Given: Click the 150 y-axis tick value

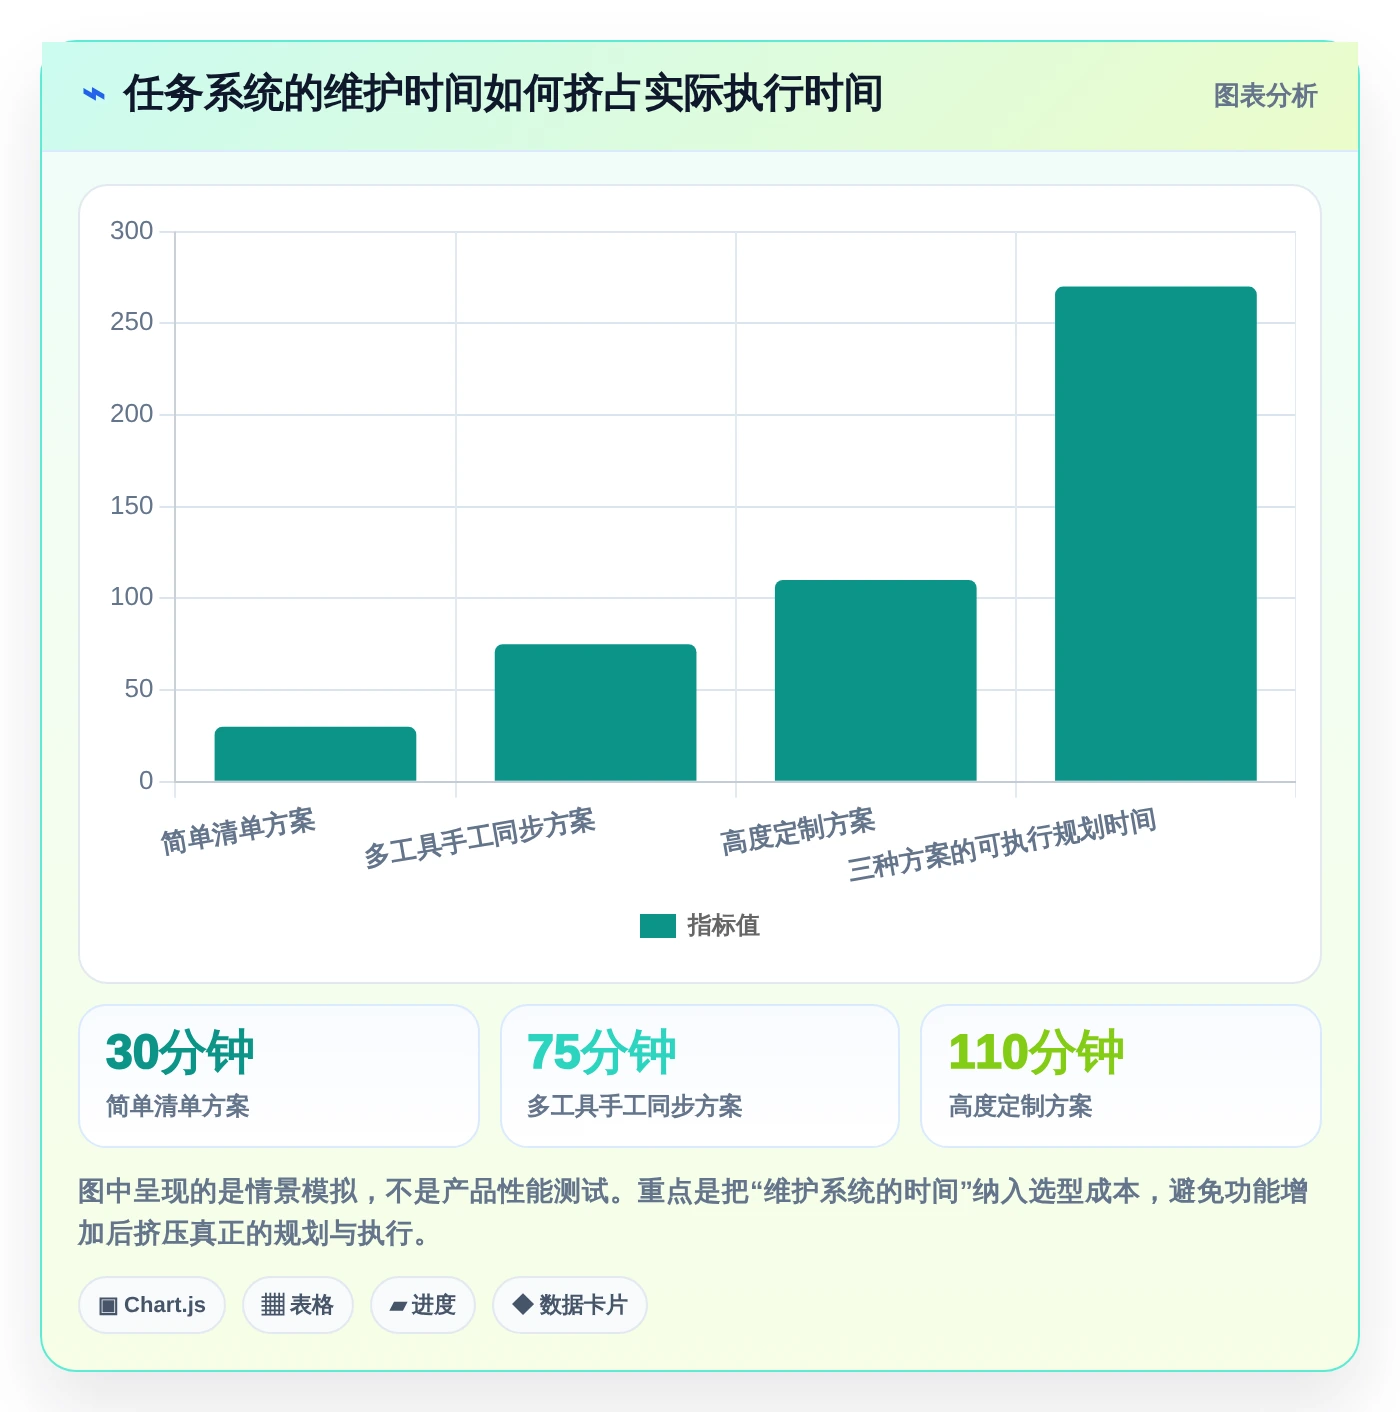Looking at the screenshot, I should coord(132,506).
